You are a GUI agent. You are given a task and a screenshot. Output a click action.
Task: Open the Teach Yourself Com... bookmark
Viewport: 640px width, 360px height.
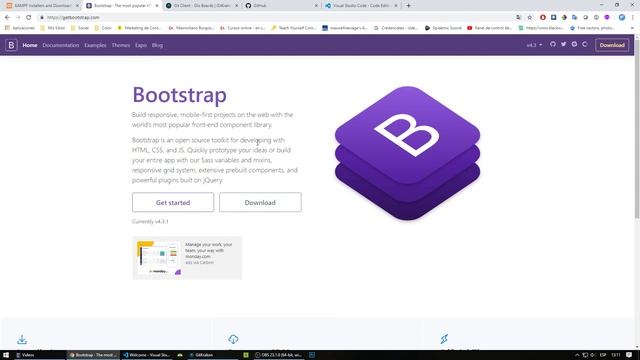tap(293, 28)
